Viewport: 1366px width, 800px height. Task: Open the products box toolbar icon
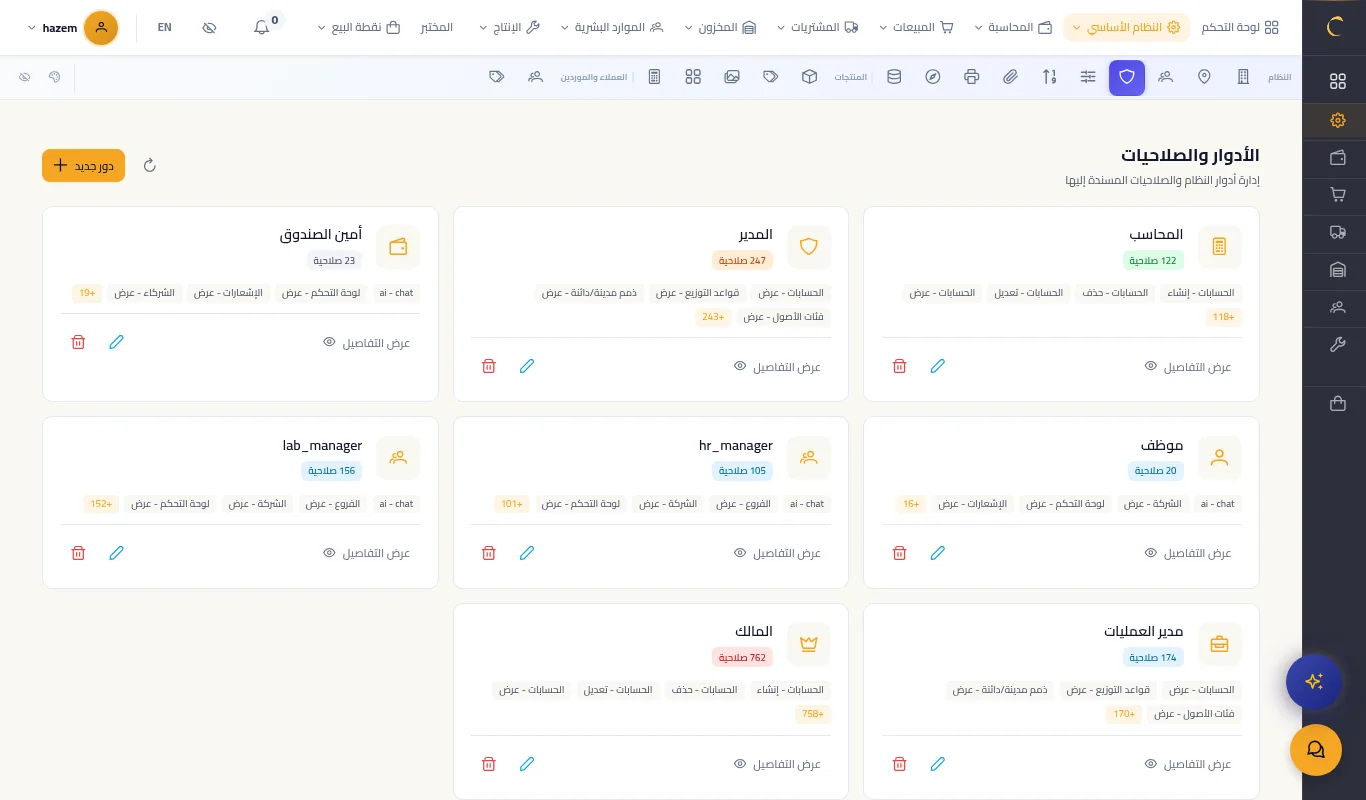(x=809, y=77)
